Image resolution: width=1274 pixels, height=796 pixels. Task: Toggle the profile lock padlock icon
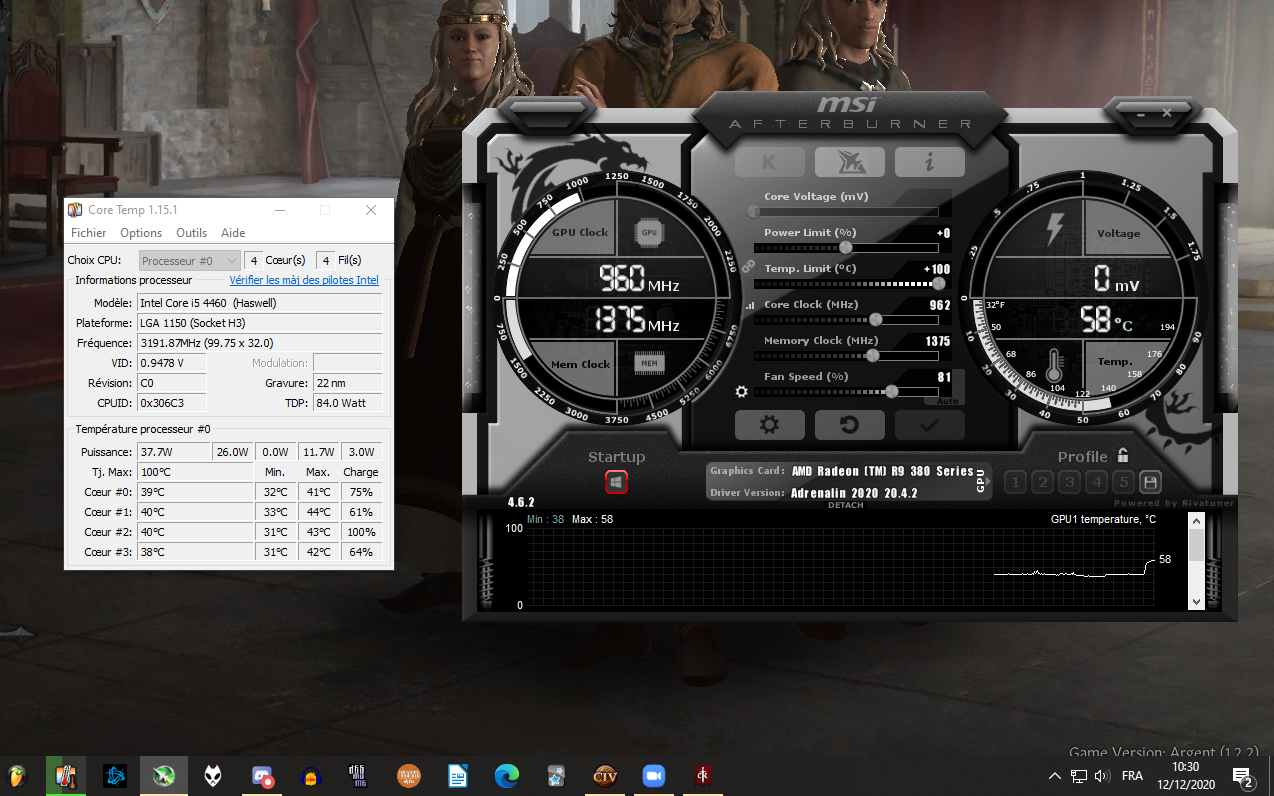click(x=1123, y=456)
